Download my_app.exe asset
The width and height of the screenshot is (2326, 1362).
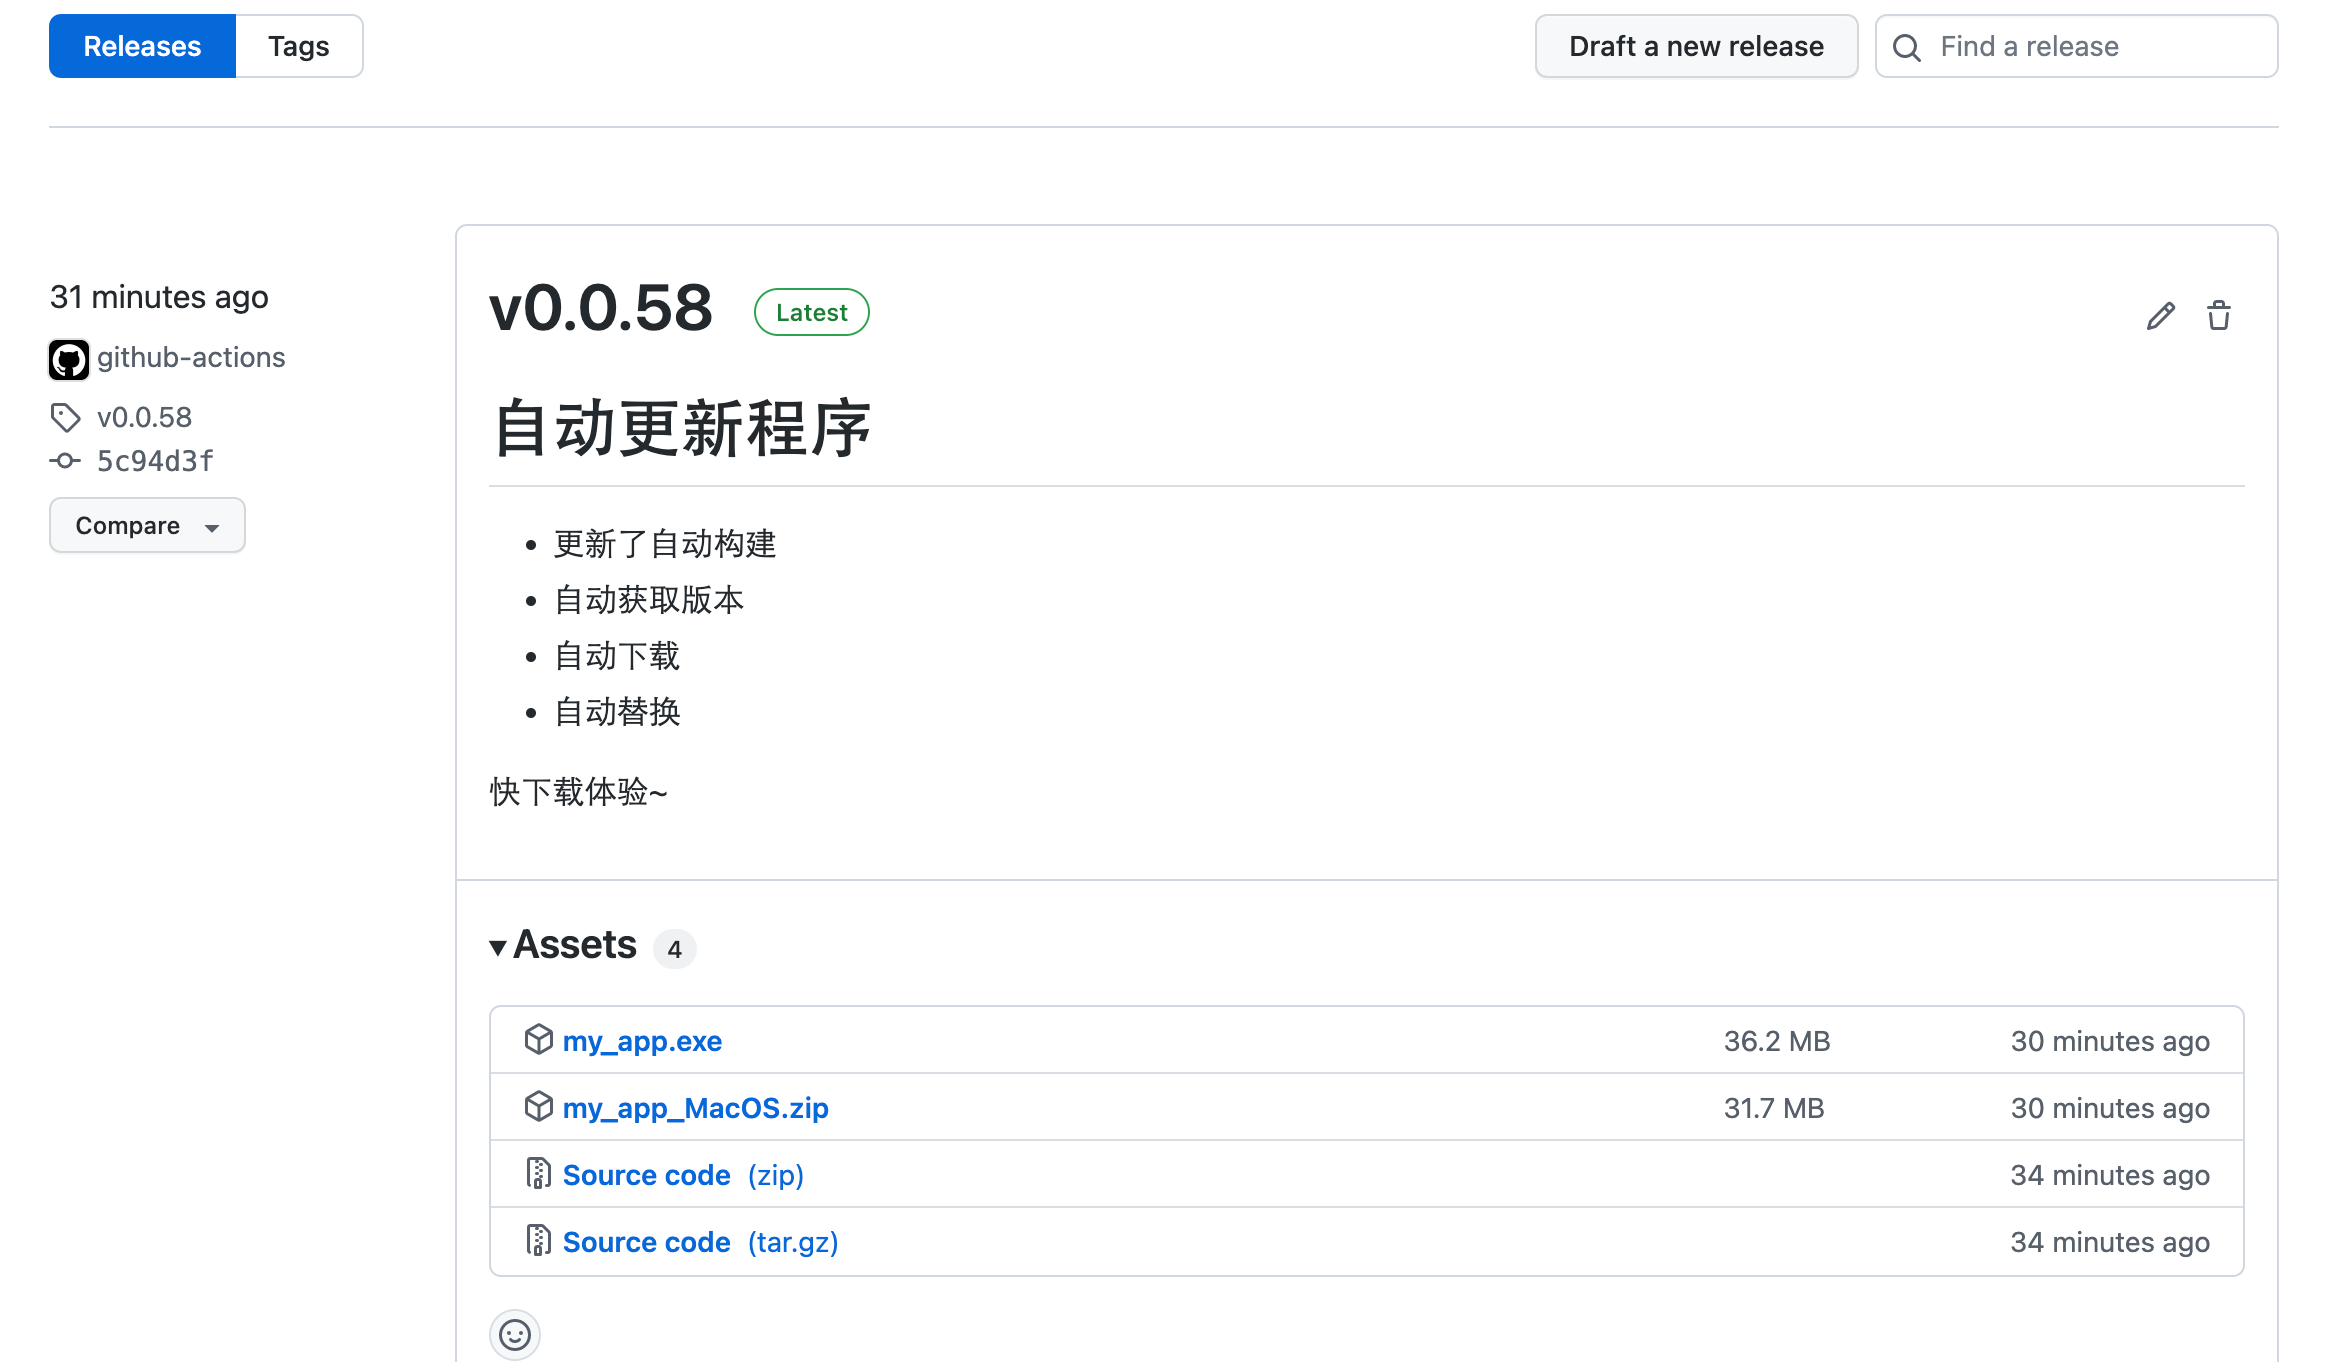pyautogui.click(x=642, y=1041)
